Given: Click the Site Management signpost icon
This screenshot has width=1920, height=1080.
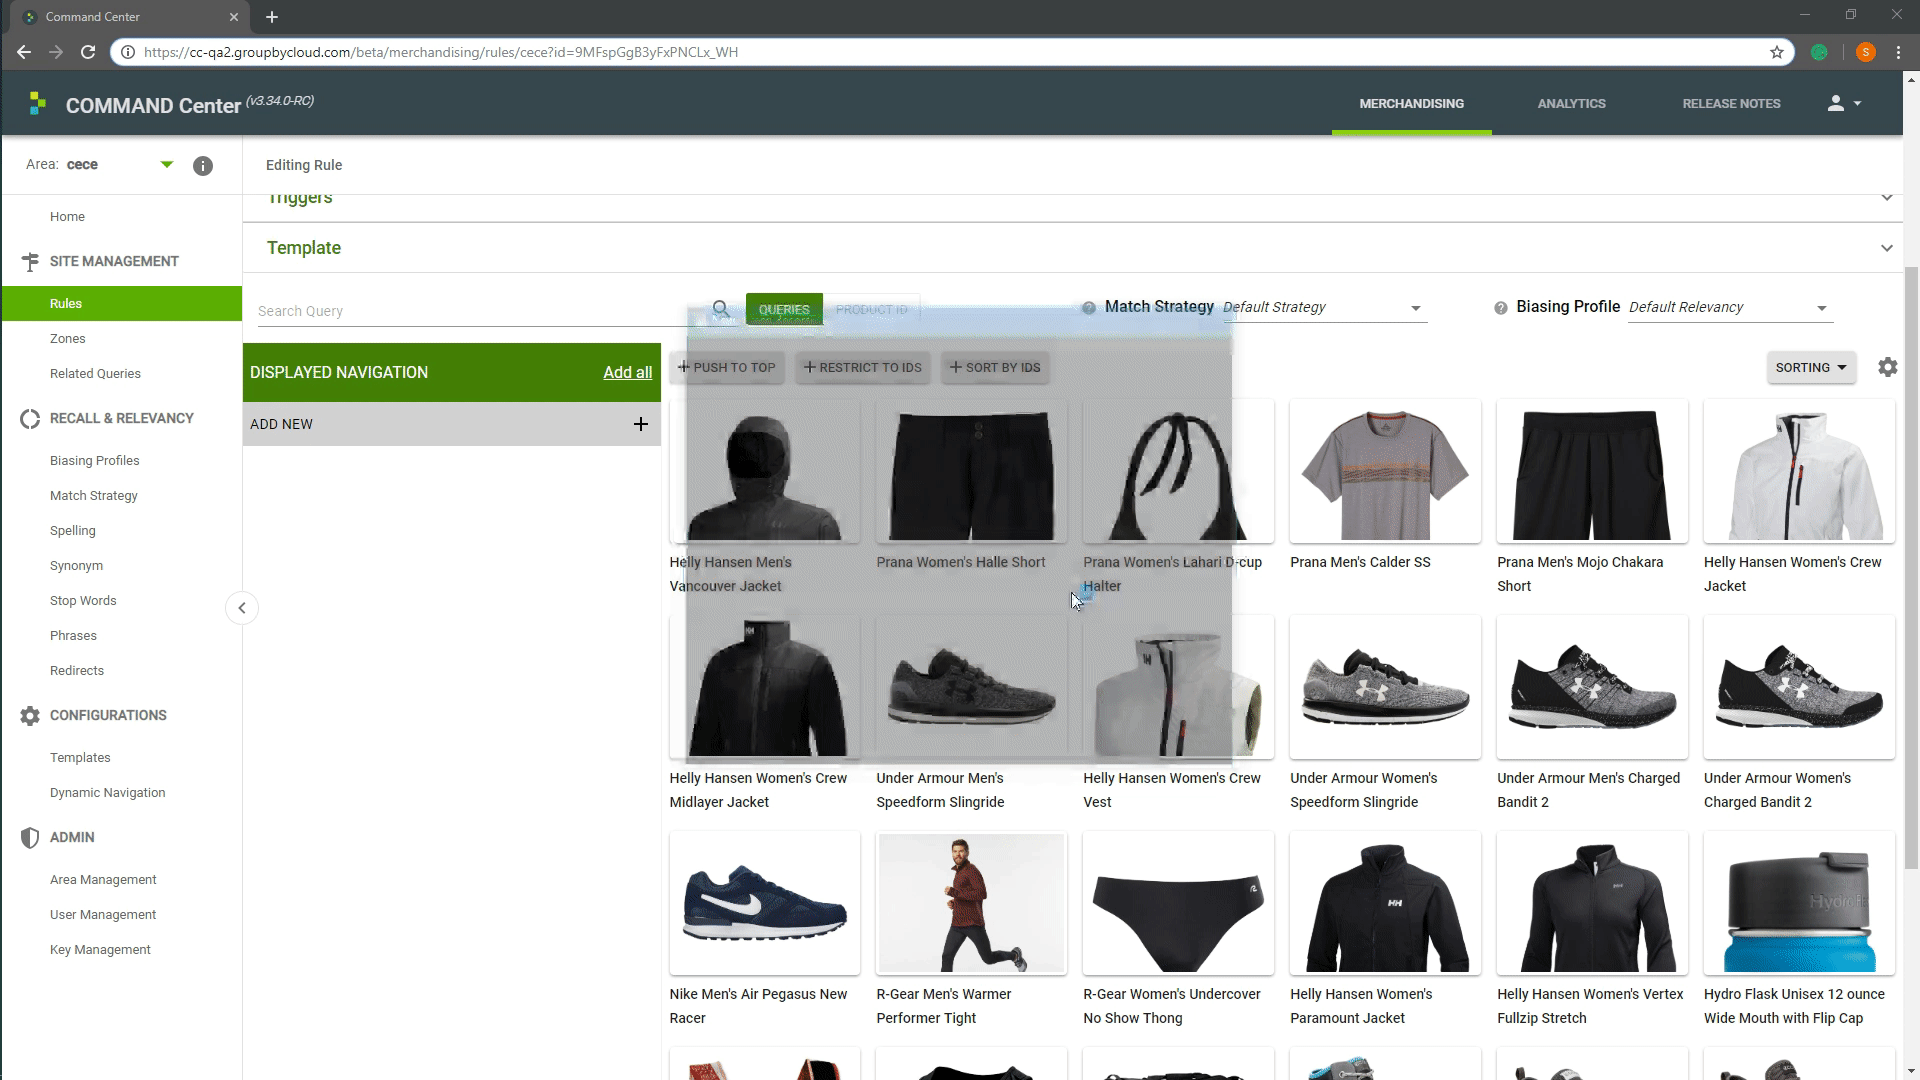Looking at the screenshot, I should coord(30,262).
